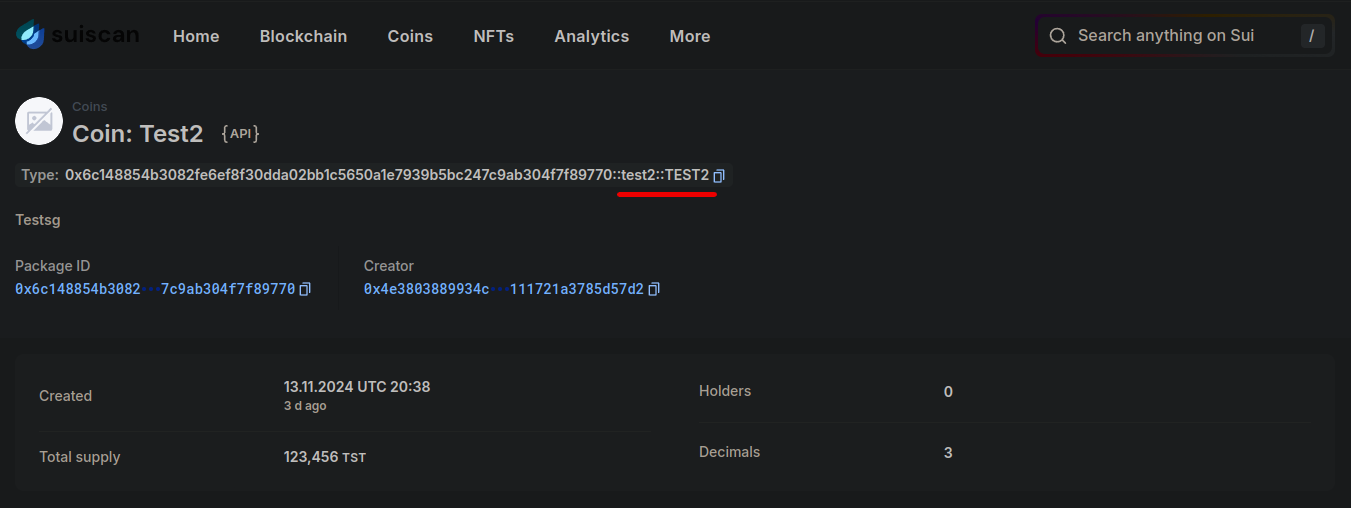Expand the Analytics menu
Screen dimensions: 1351x508
591,36
